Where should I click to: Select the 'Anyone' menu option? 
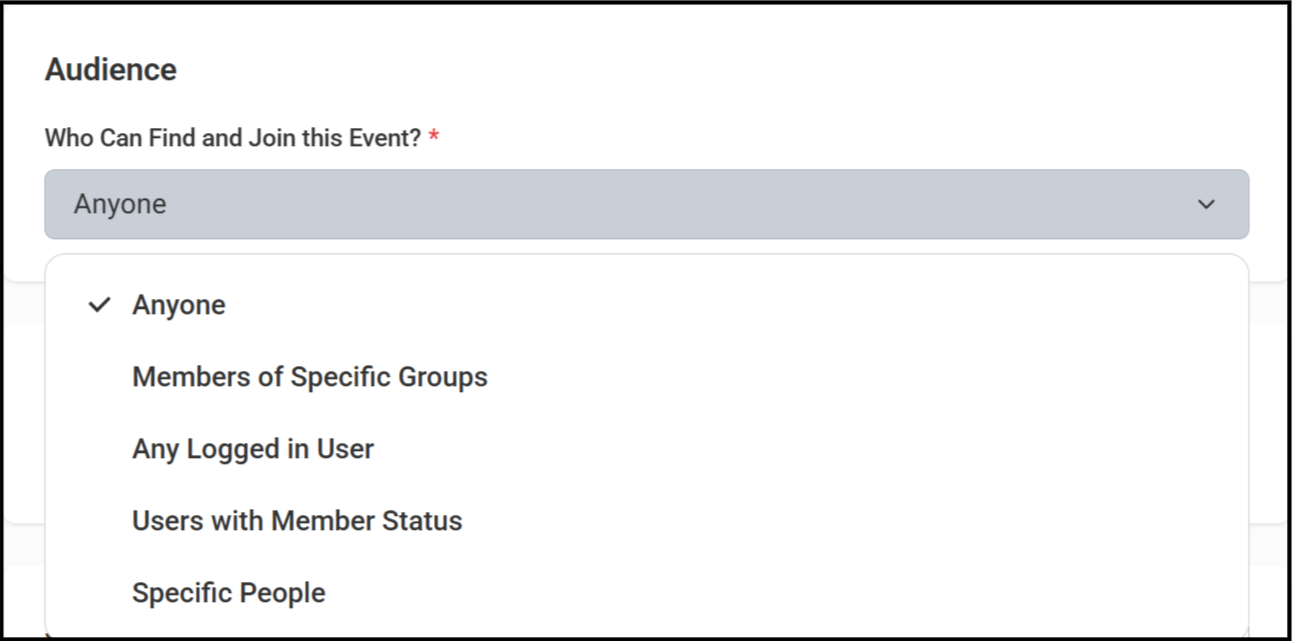pyautogui.click(x=179, y=305)
